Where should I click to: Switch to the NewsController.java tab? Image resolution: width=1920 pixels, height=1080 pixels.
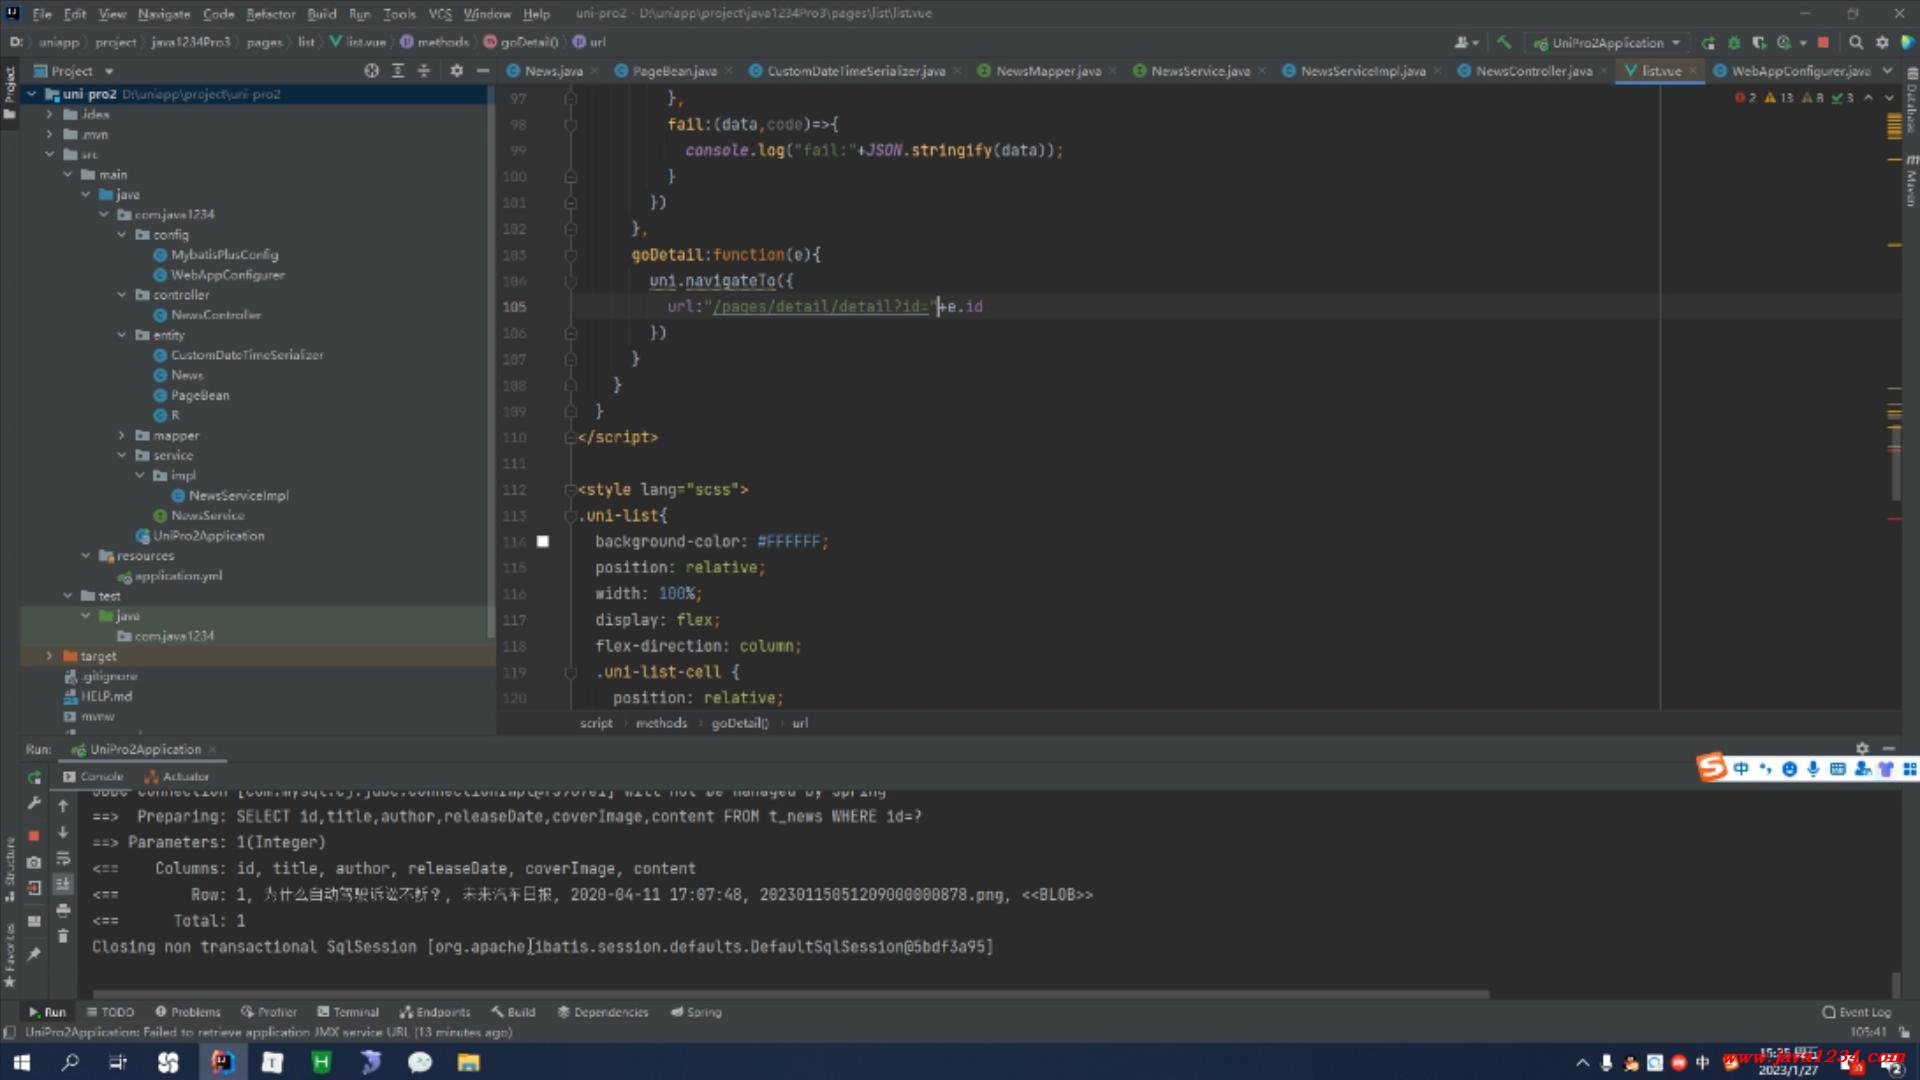pos(1533,71)
